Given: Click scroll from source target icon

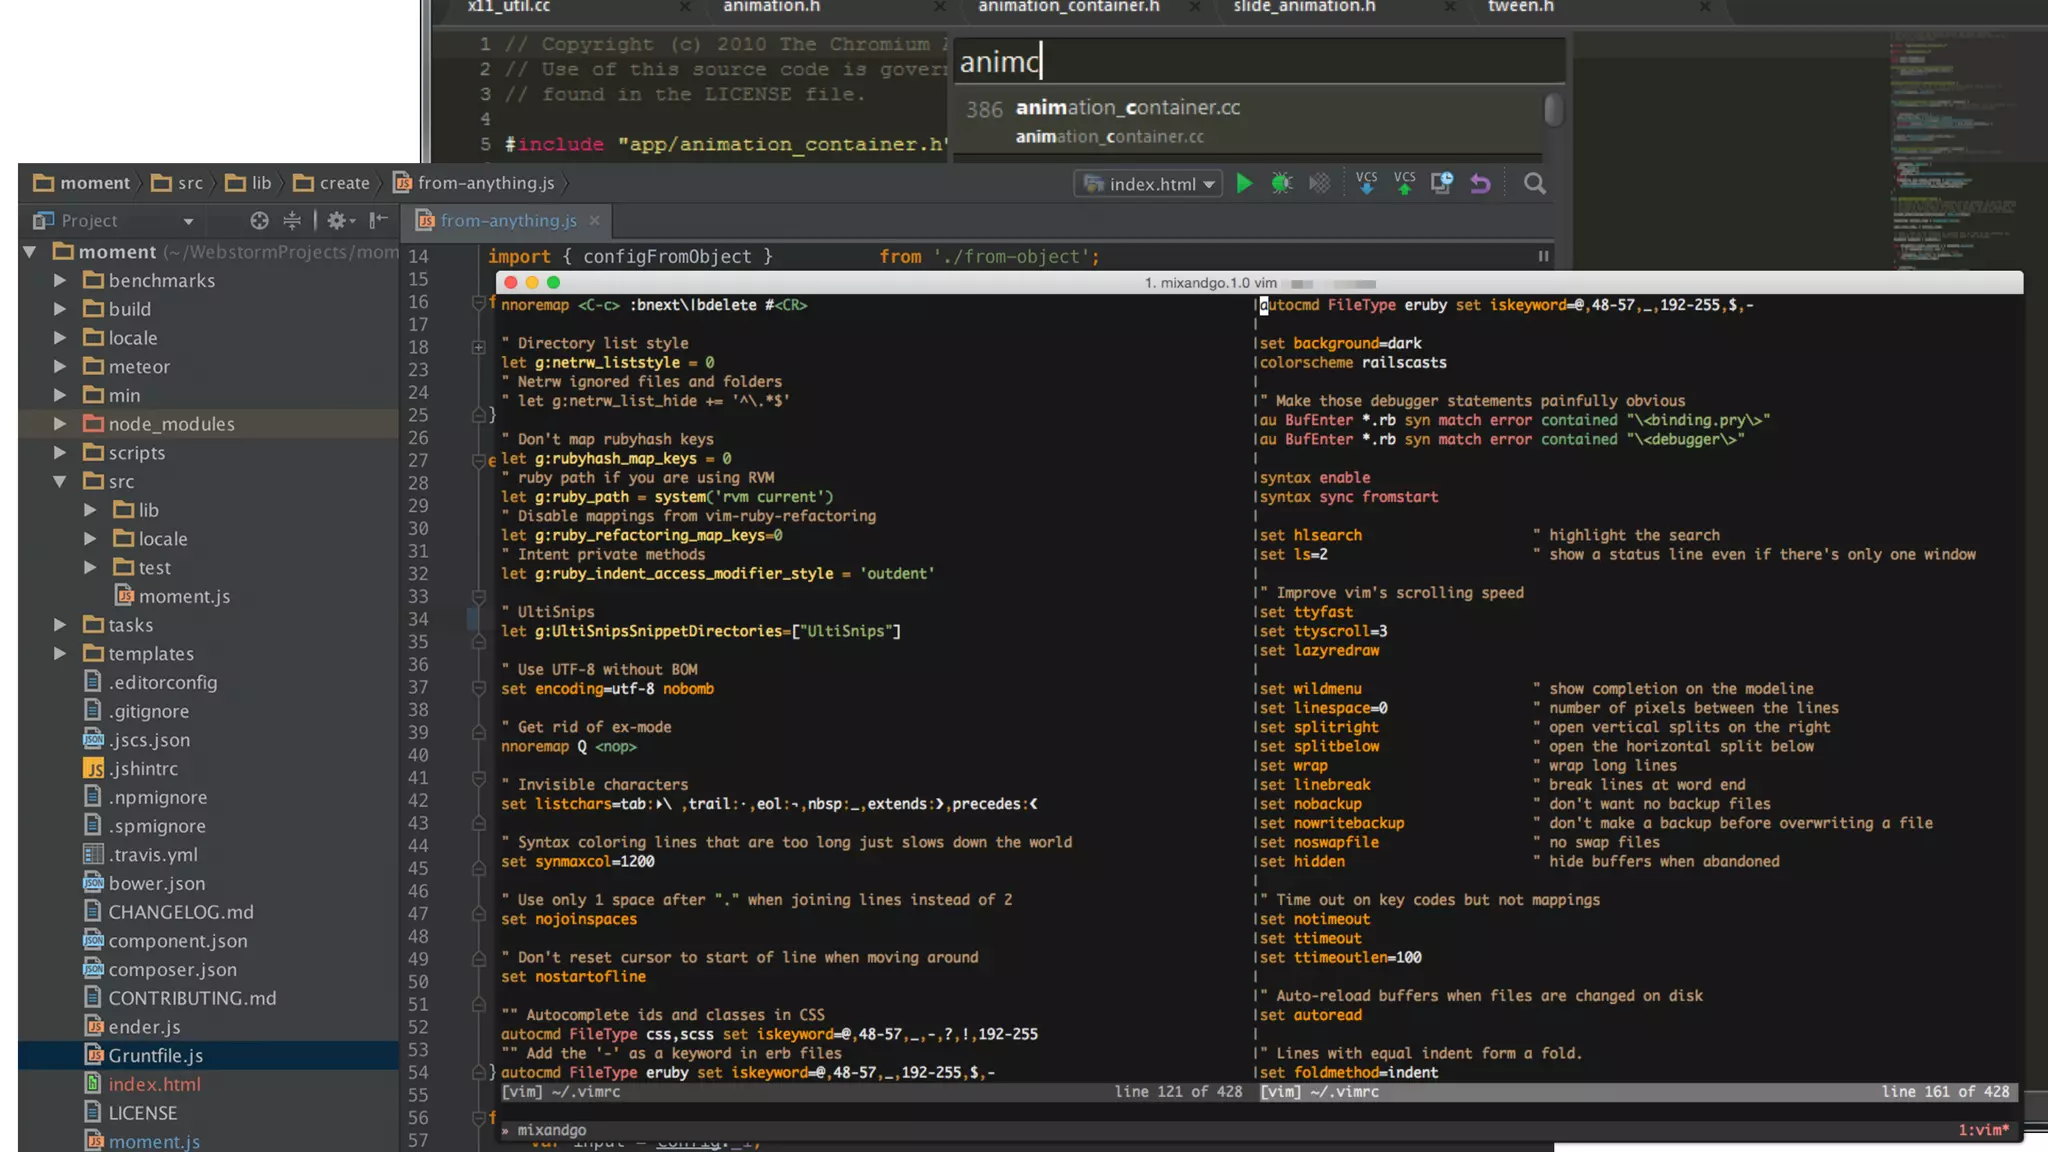Looking at the screenshot, I should tap(259, 221).
